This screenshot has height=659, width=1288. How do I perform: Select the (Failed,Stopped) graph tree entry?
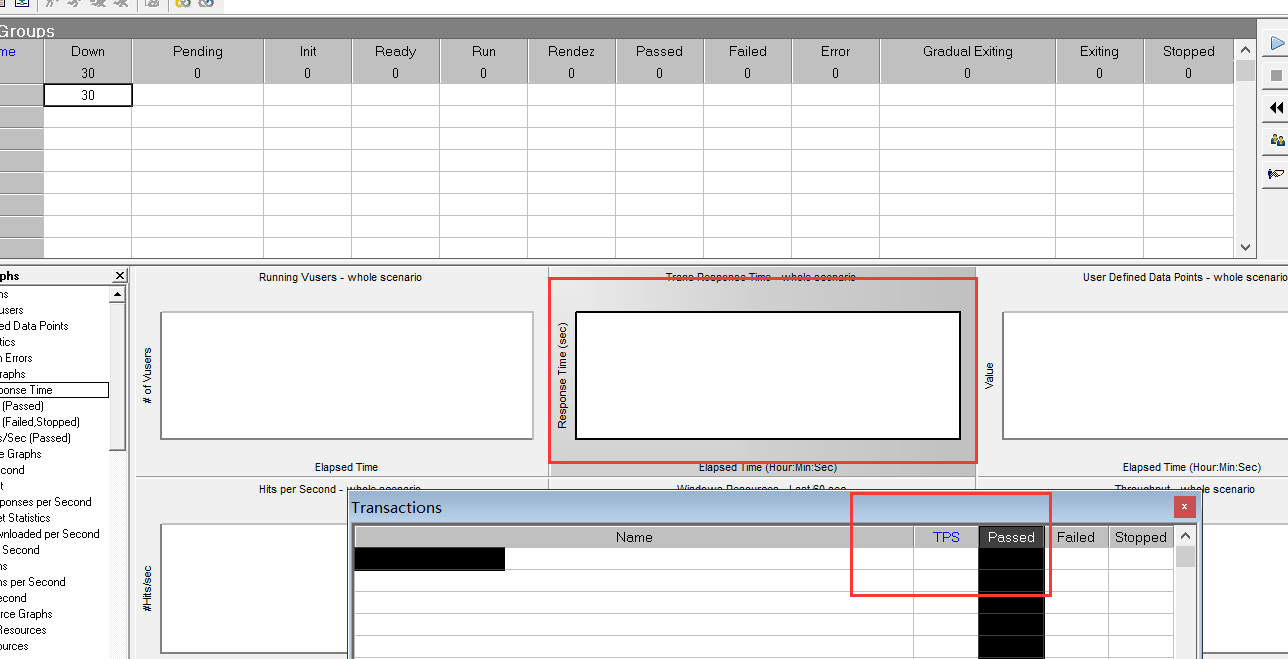point(40,422)
